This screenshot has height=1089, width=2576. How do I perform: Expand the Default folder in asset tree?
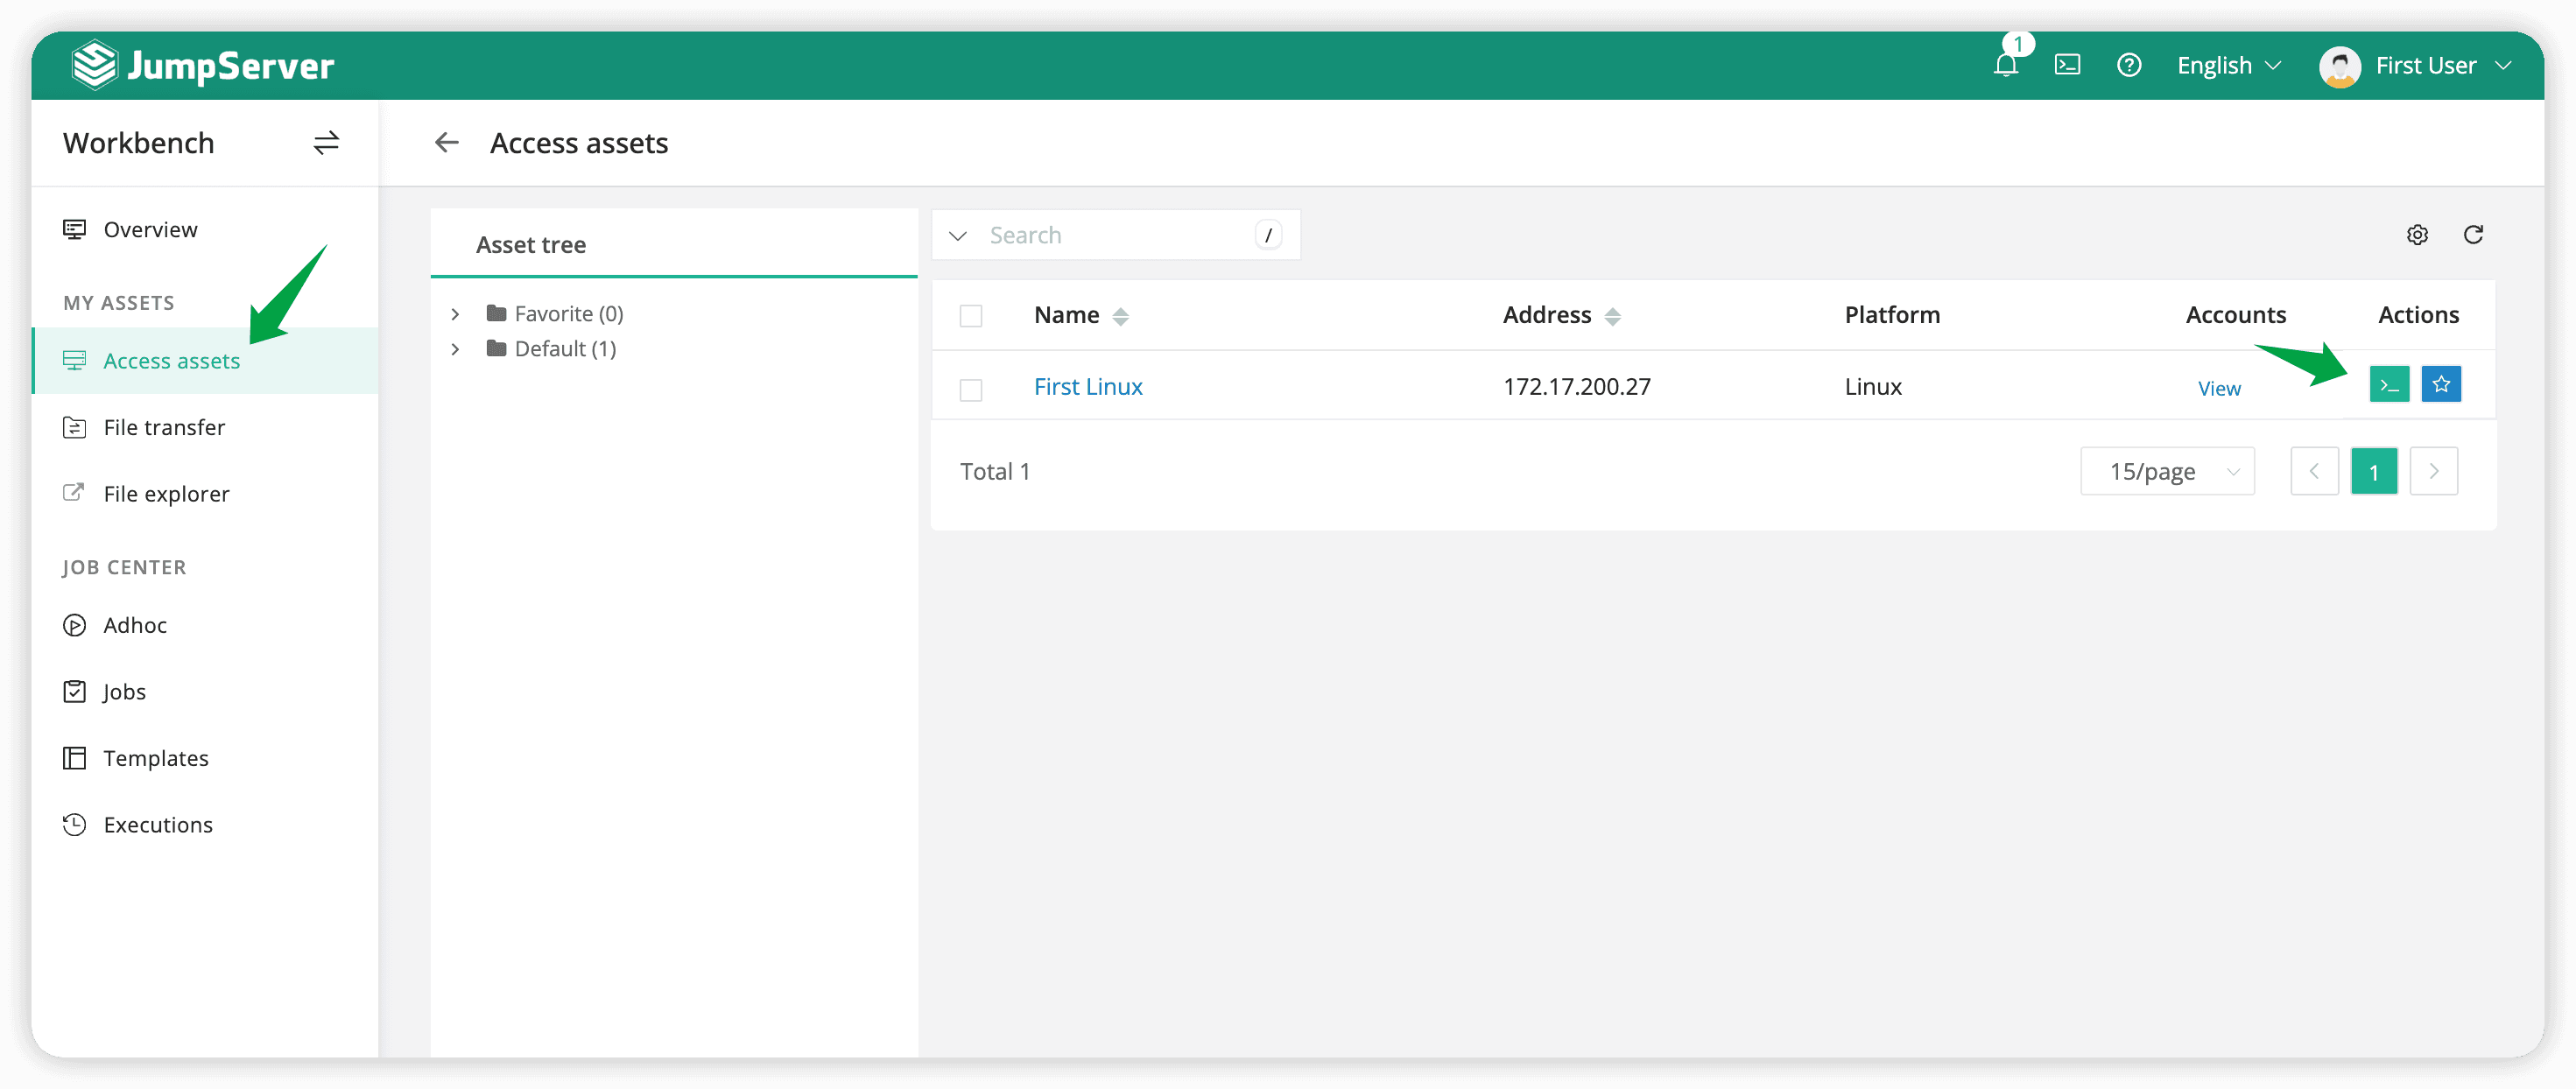pyautogui.click(x=455, y=348)
